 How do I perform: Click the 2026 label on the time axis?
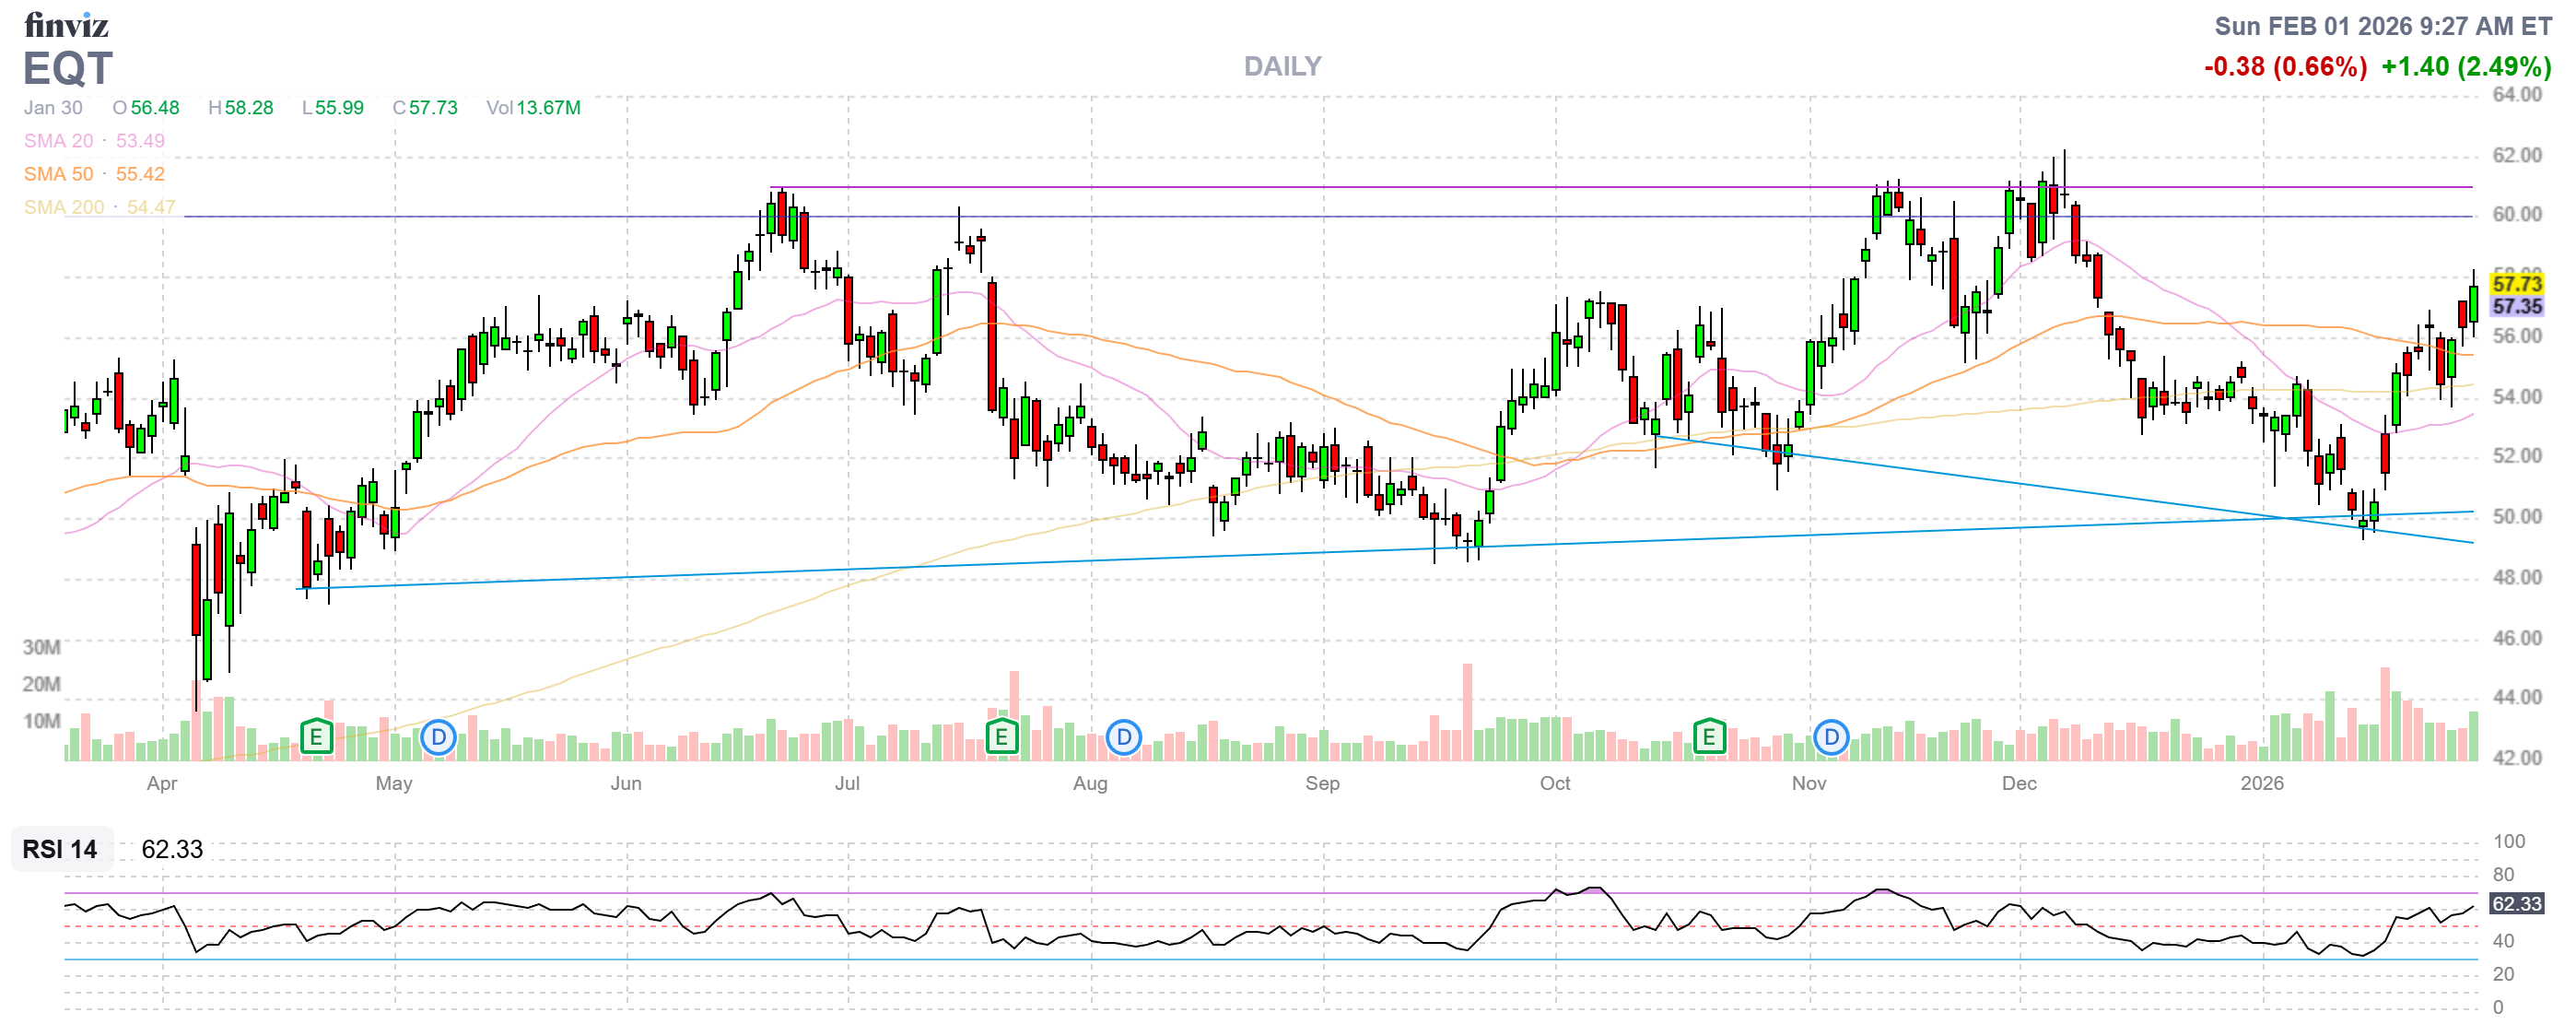[x=2261, y=783]
